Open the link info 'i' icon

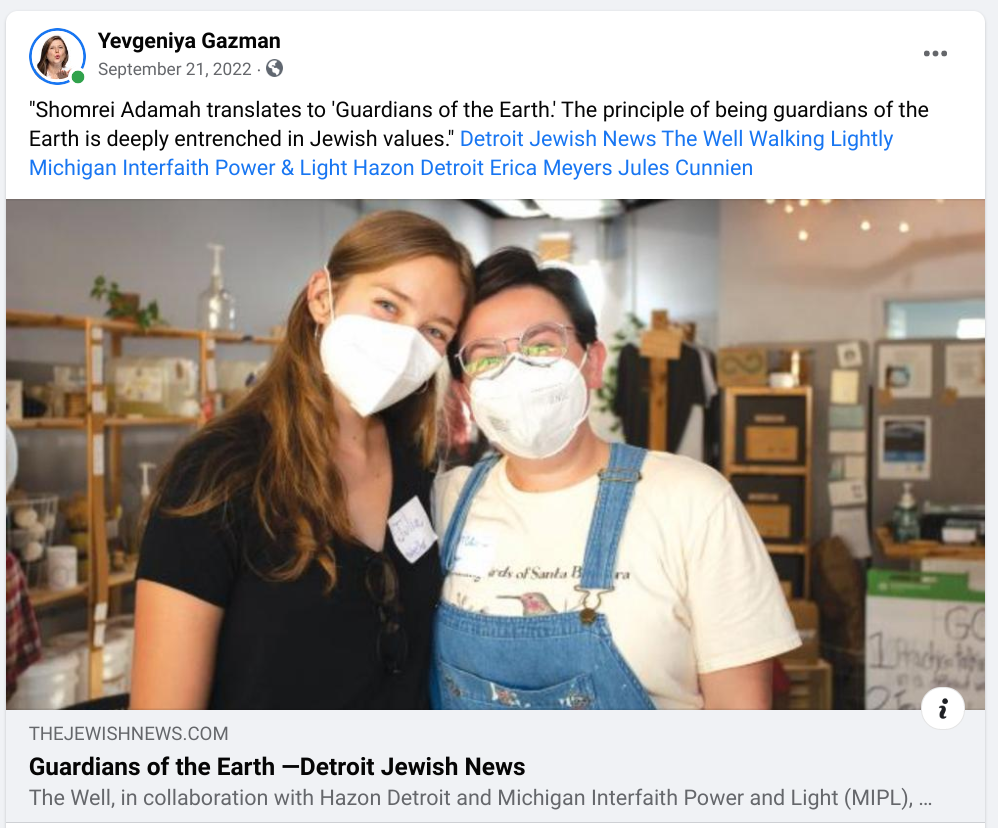[x=943, y=708]
